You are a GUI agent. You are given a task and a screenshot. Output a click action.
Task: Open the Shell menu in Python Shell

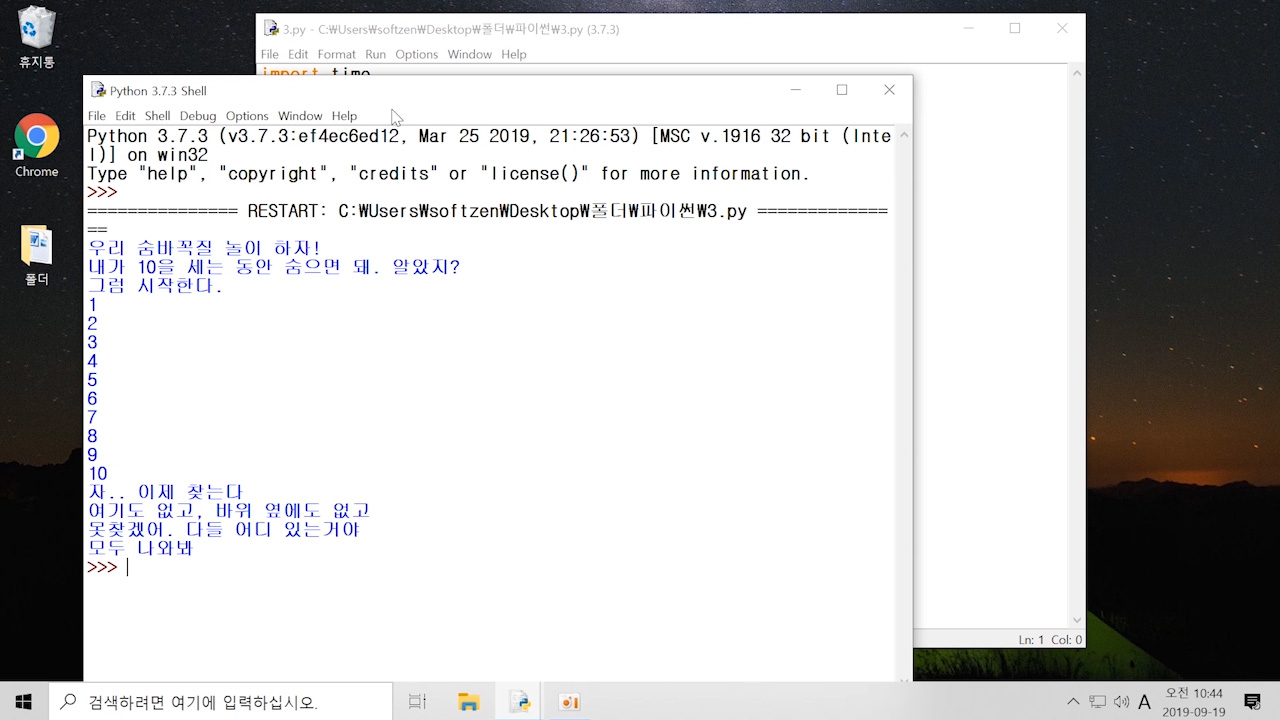click(157, 116)
